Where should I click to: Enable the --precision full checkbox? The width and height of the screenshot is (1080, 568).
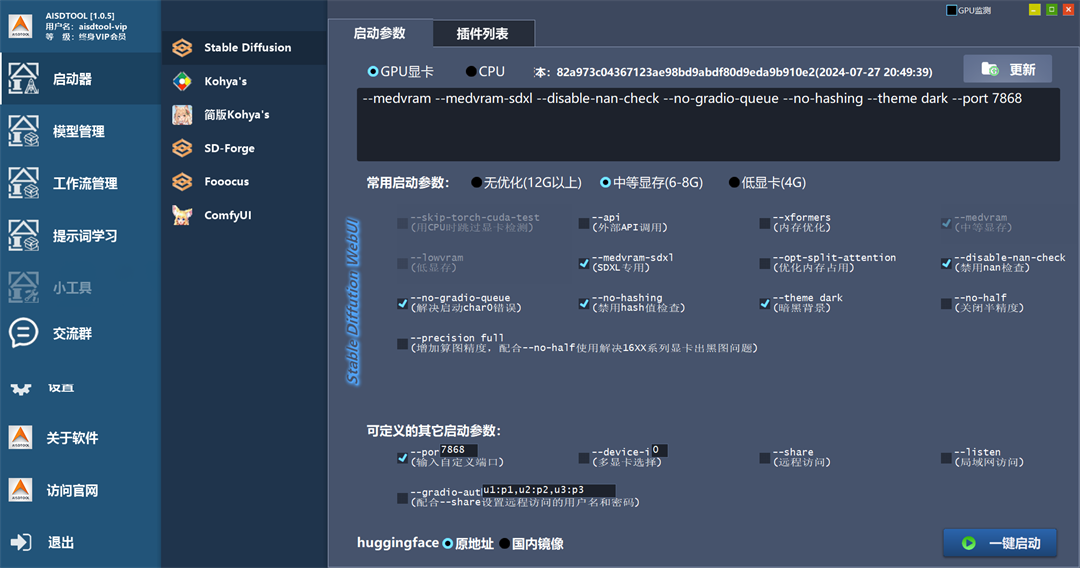click(402, 344)
